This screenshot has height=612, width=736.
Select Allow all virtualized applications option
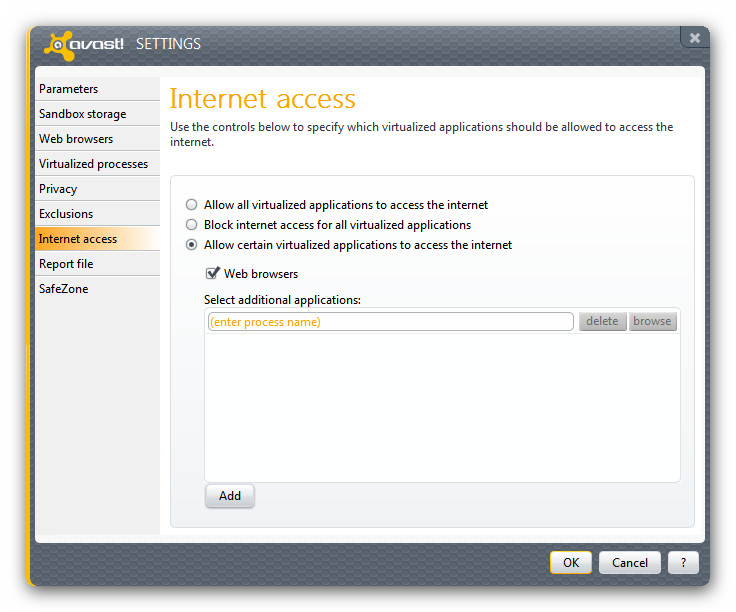tap(192, 205)
